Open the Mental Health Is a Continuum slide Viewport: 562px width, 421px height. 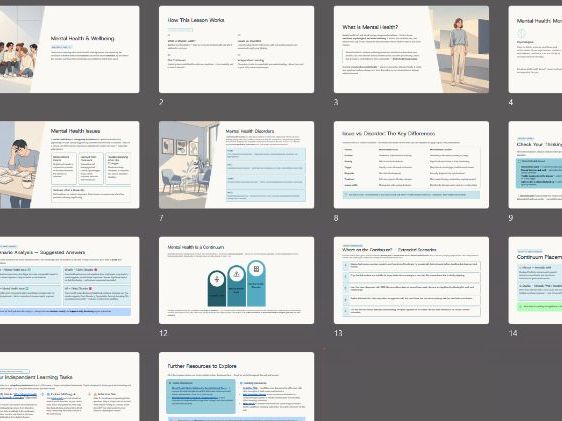(237, 281)
